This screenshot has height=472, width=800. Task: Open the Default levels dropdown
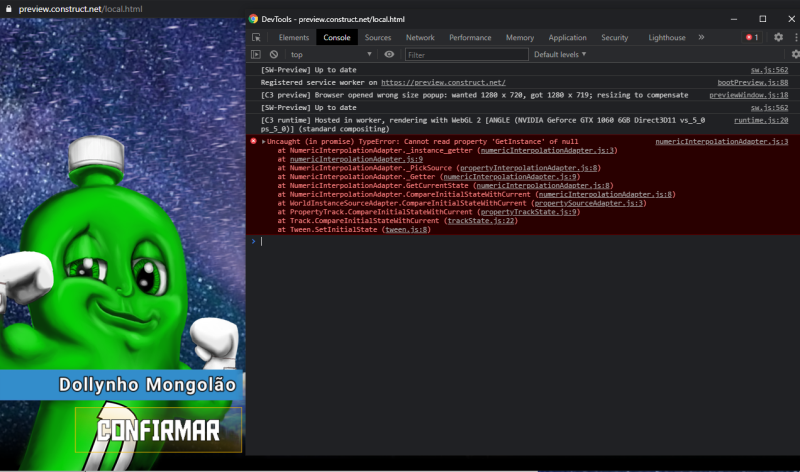(560, 54)
